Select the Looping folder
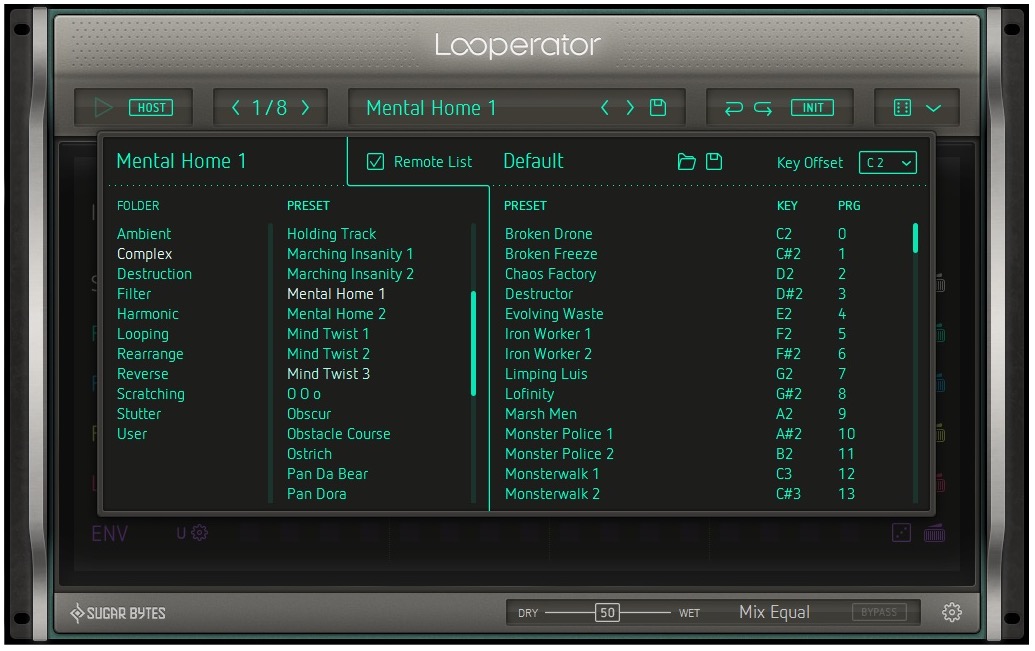Screen dimensions: 1035x651 coord(143,334)
